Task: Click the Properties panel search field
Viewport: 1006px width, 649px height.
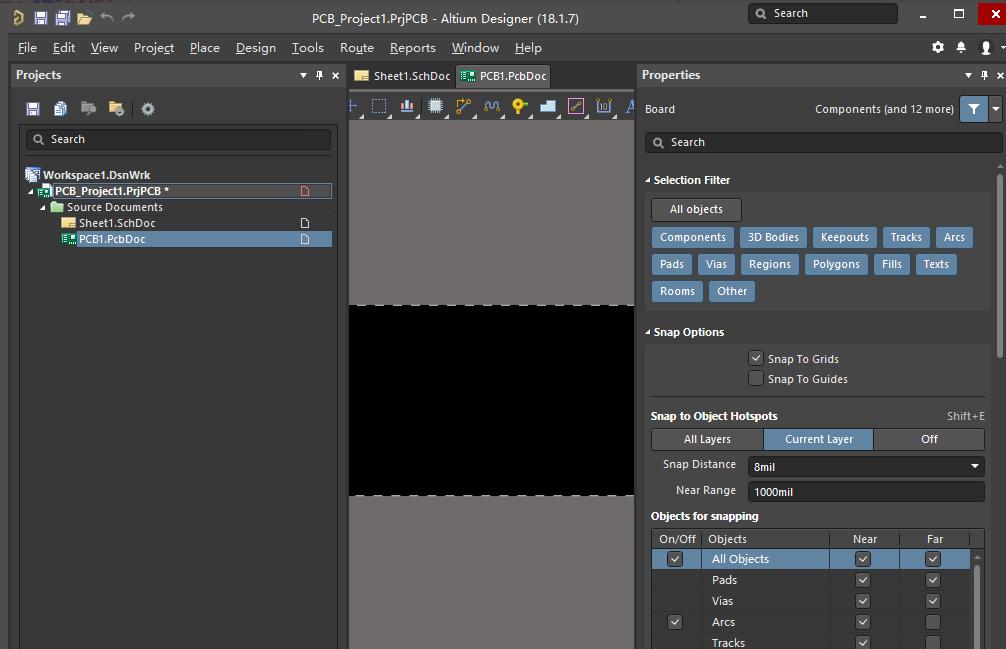Action: pos(823,142)
